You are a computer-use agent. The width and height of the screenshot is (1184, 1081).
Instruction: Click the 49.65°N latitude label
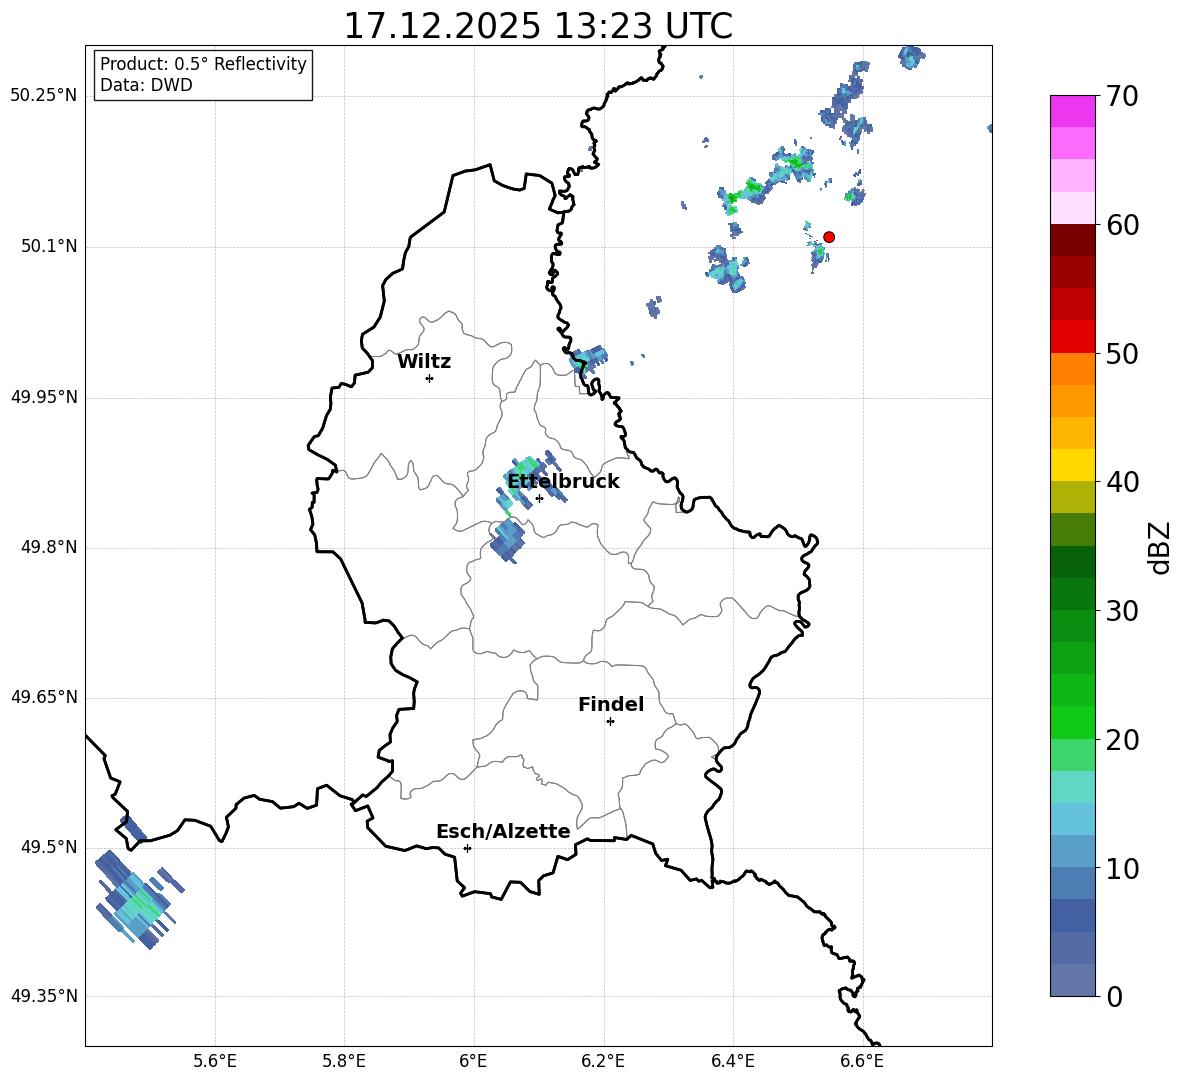point(44,696)
